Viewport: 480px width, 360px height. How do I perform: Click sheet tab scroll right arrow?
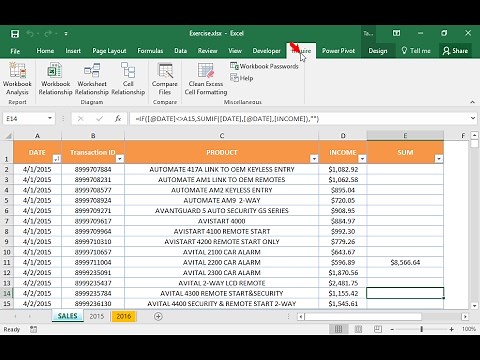click(30, 316)
